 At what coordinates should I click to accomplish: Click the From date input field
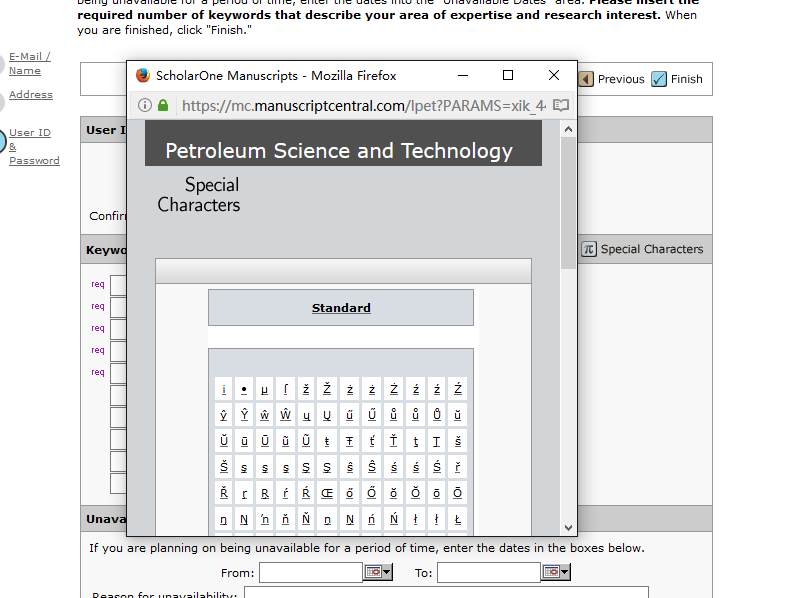pyautogui.click(x=311, y=573)
